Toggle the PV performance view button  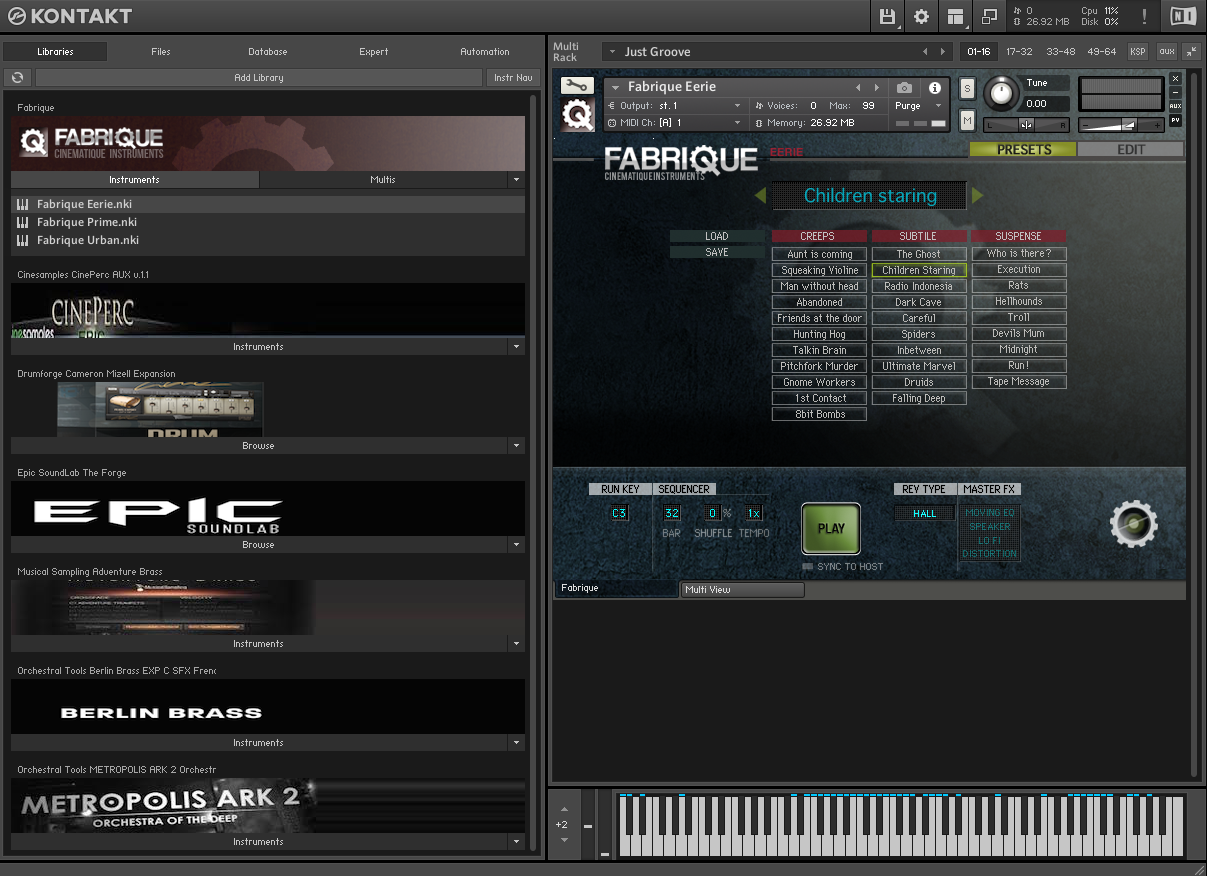(1175, 120)
